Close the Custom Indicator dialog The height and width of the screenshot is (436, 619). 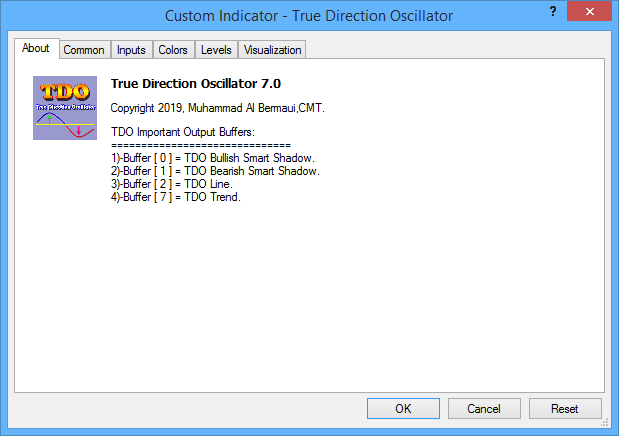coord(589,11)
